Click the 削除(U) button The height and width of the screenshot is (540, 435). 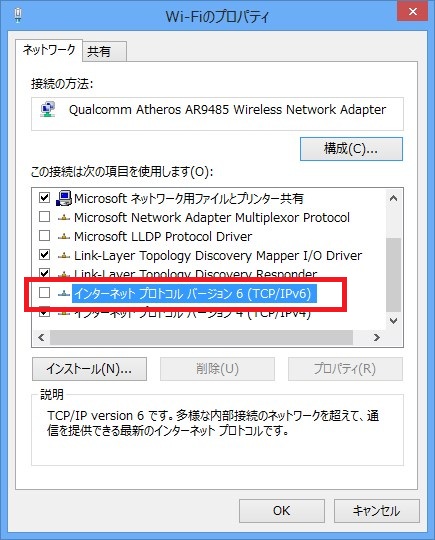coord(217,369)
